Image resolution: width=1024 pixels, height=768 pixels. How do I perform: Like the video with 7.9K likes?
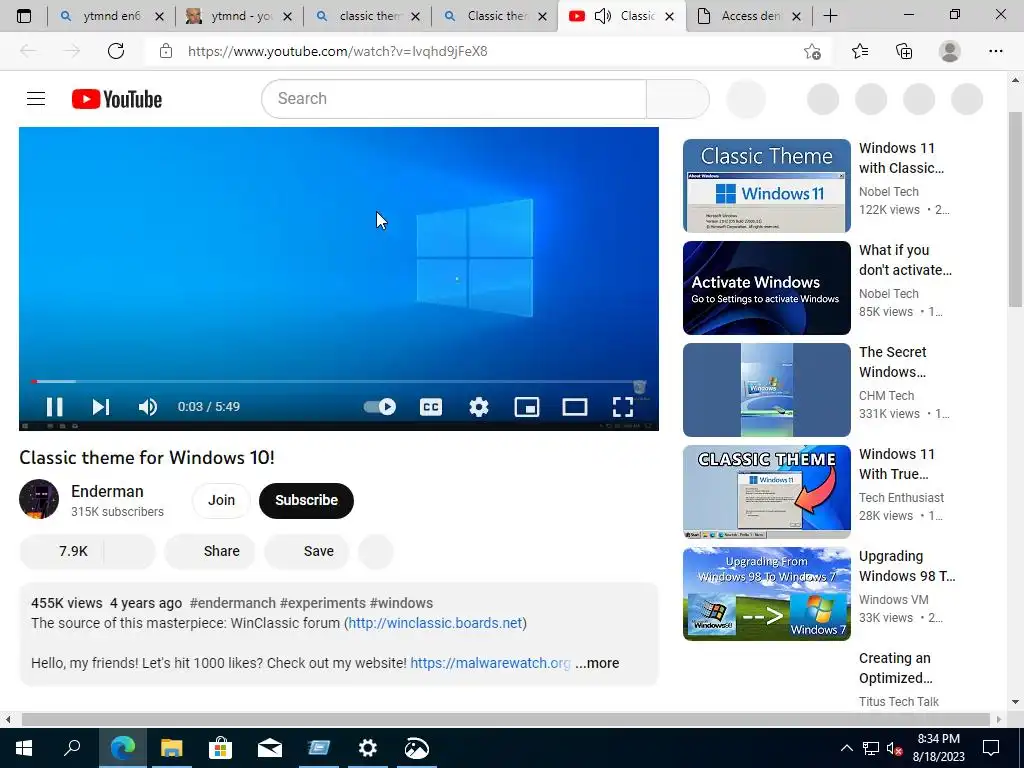tap(63, 551)
